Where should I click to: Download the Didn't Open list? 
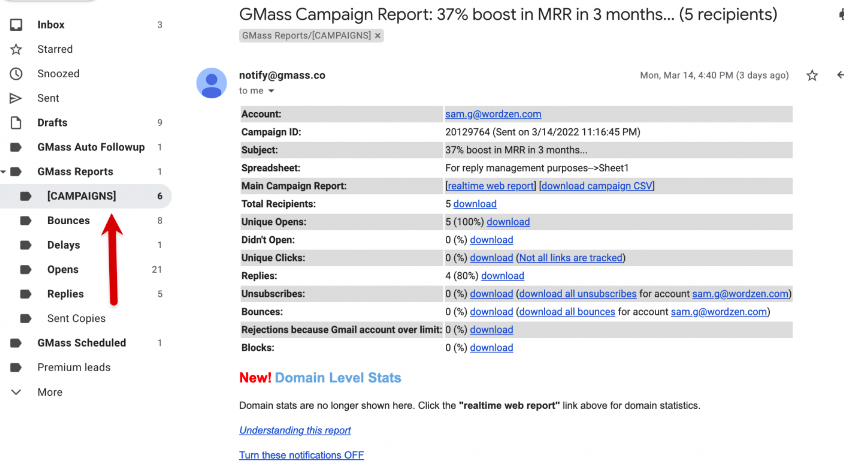491,240
